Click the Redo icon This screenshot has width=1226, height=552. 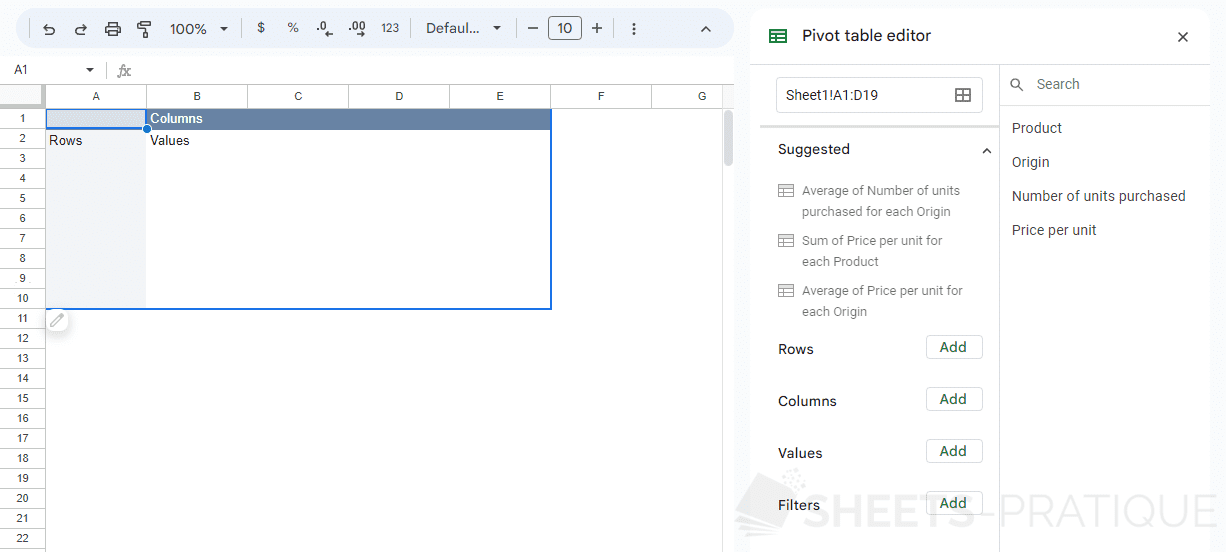pyautogui.click(x=81, y=29)
